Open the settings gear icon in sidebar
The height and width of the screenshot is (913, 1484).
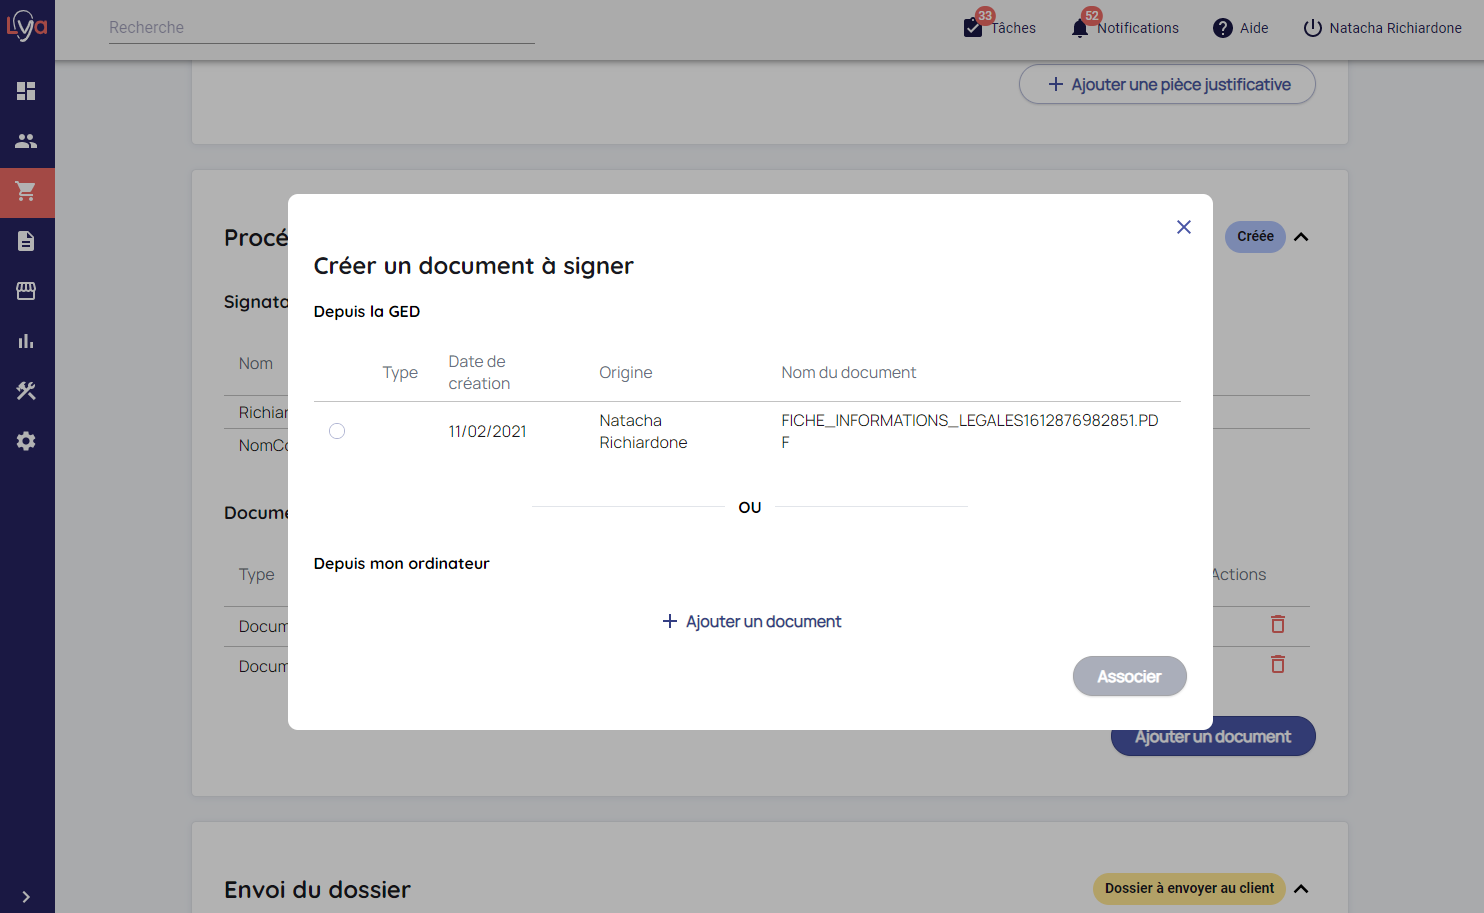(26, 441)
